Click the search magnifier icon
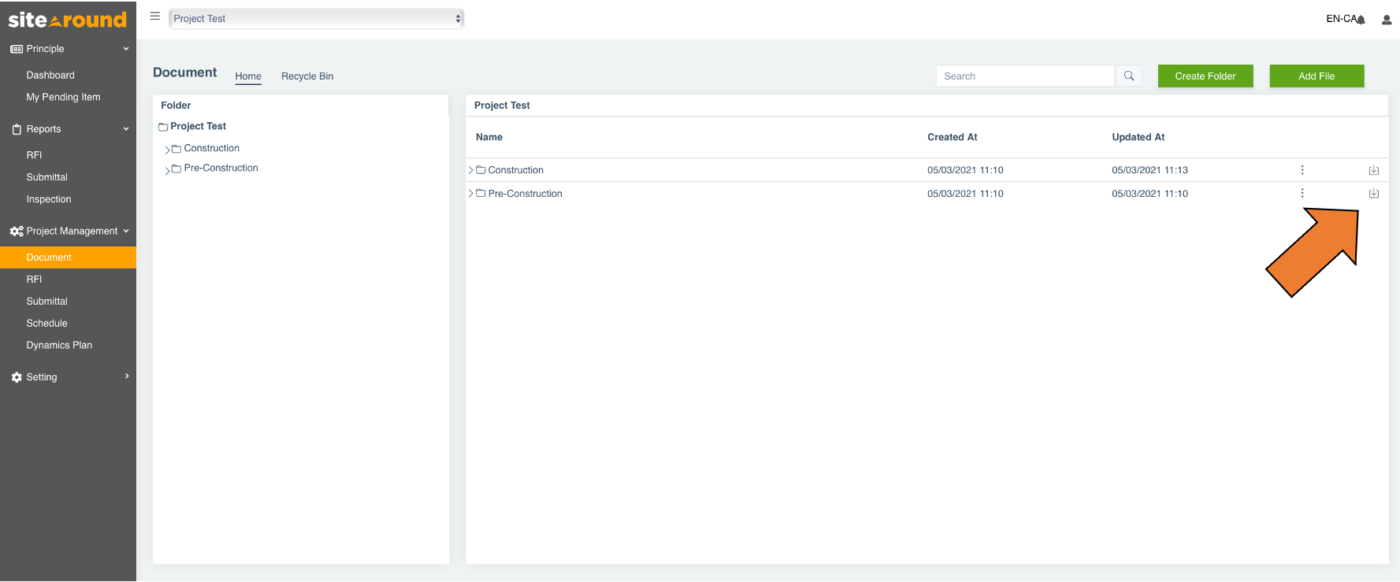Viewport: 1400px width, 582px height. click(1129, 75)
